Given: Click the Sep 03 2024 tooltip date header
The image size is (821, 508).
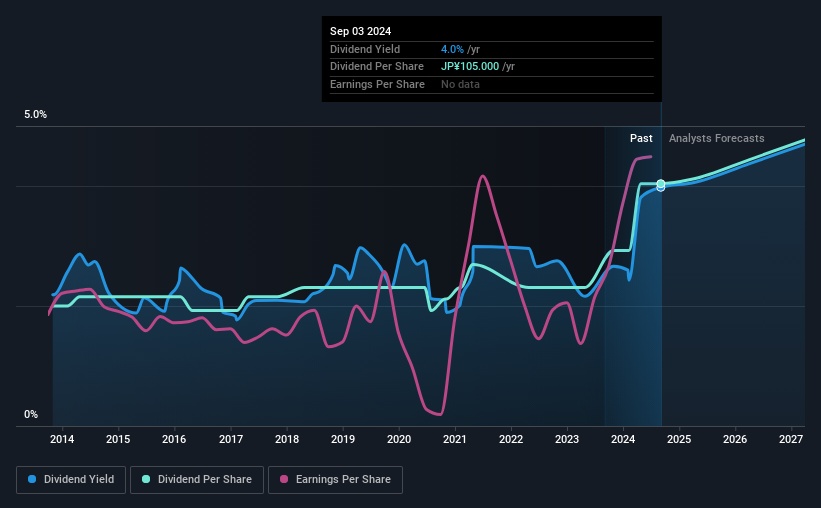Looking at the screenshot, I should point(360,31).
